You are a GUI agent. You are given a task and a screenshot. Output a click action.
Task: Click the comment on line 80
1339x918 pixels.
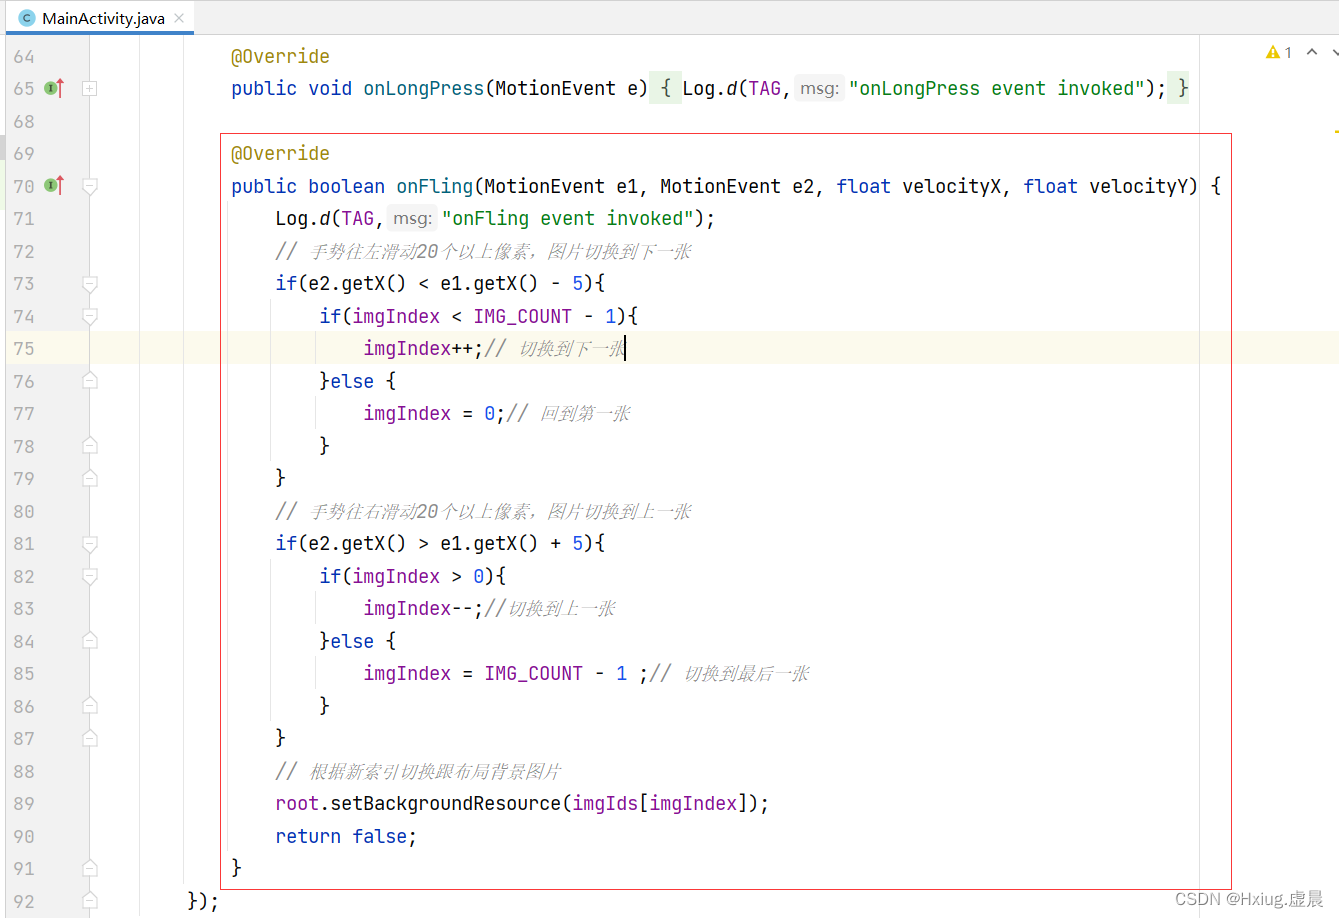483,511
